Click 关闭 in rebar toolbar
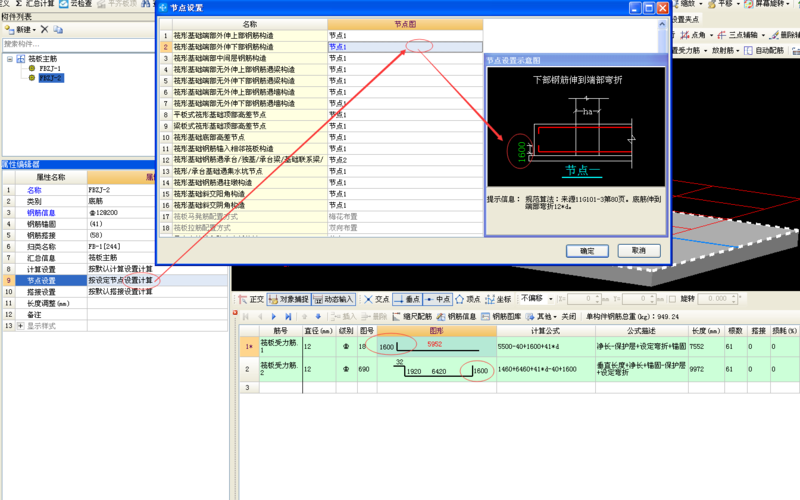 click(x=569, y=317)
